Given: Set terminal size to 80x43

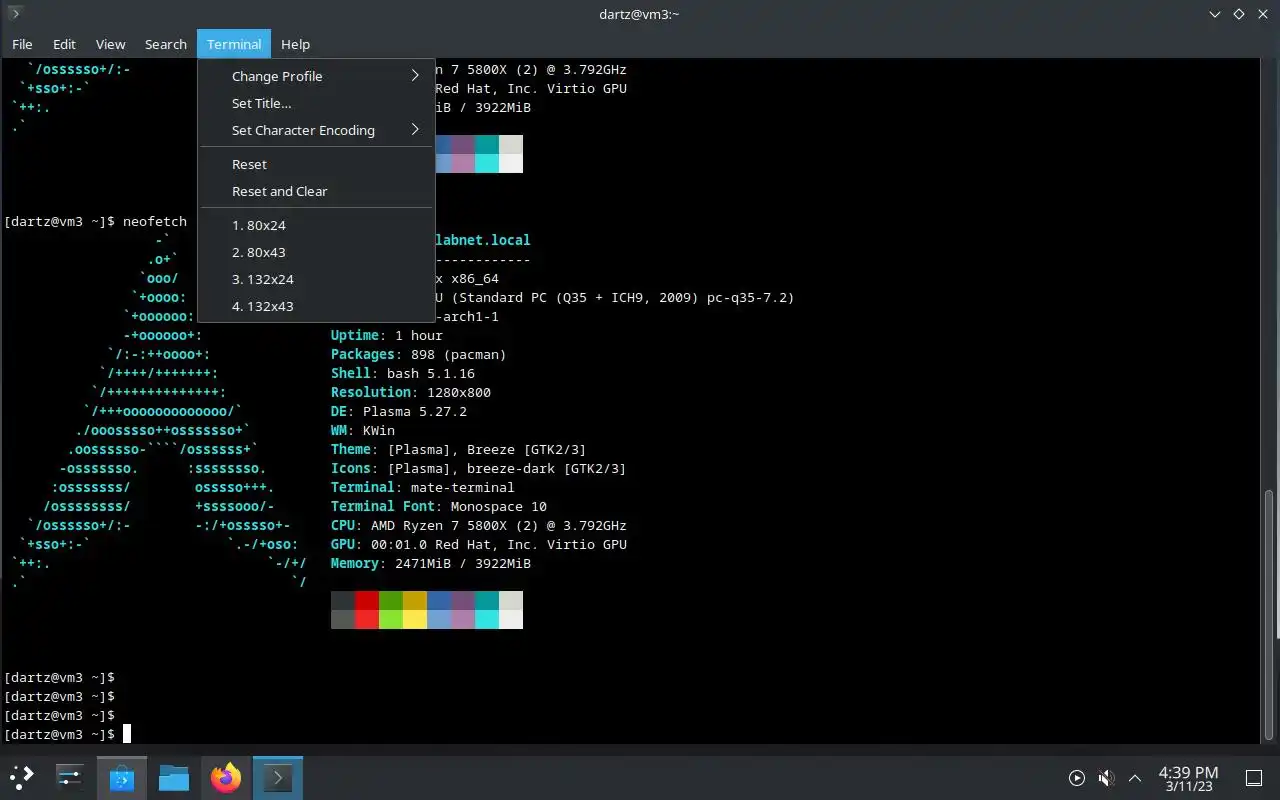Looking at the screenshot, I should [316, 252].
